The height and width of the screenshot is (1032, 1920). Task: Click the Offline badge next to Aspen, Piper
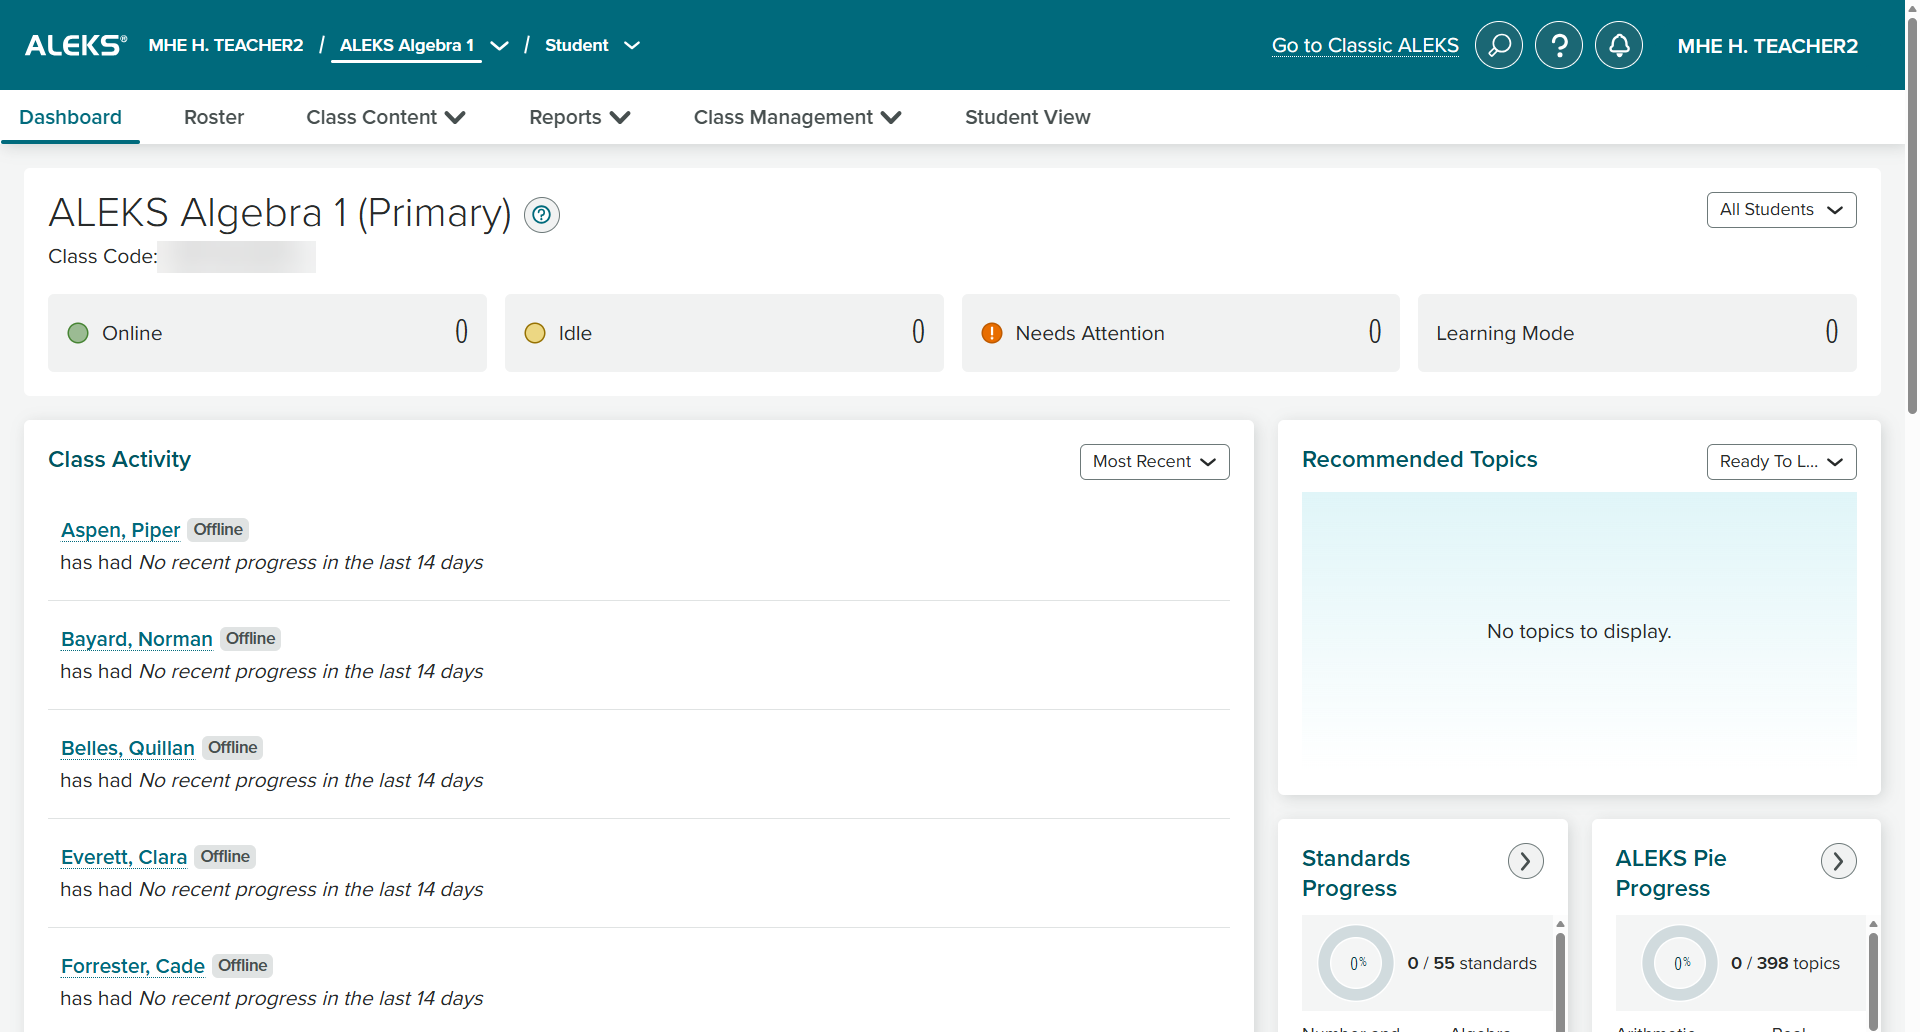pos(218,529)
